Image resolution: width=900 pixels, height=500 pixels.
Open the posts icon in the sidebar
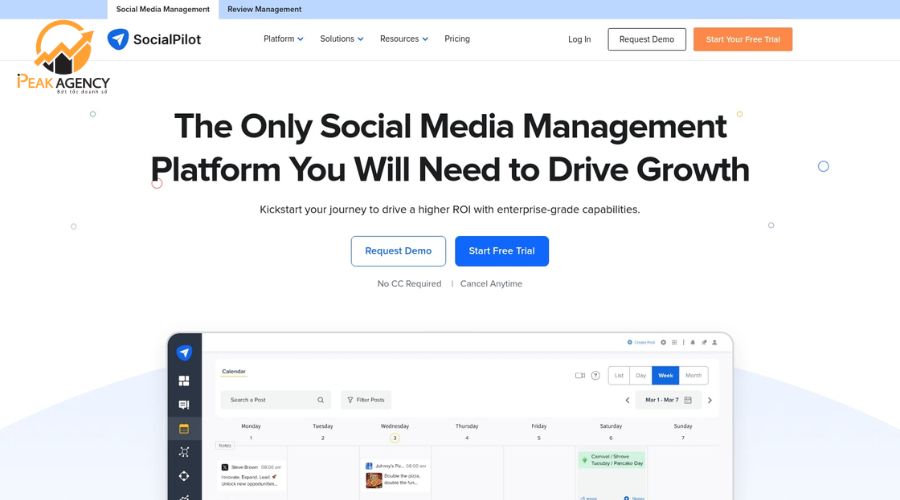[x=184, y=405]
